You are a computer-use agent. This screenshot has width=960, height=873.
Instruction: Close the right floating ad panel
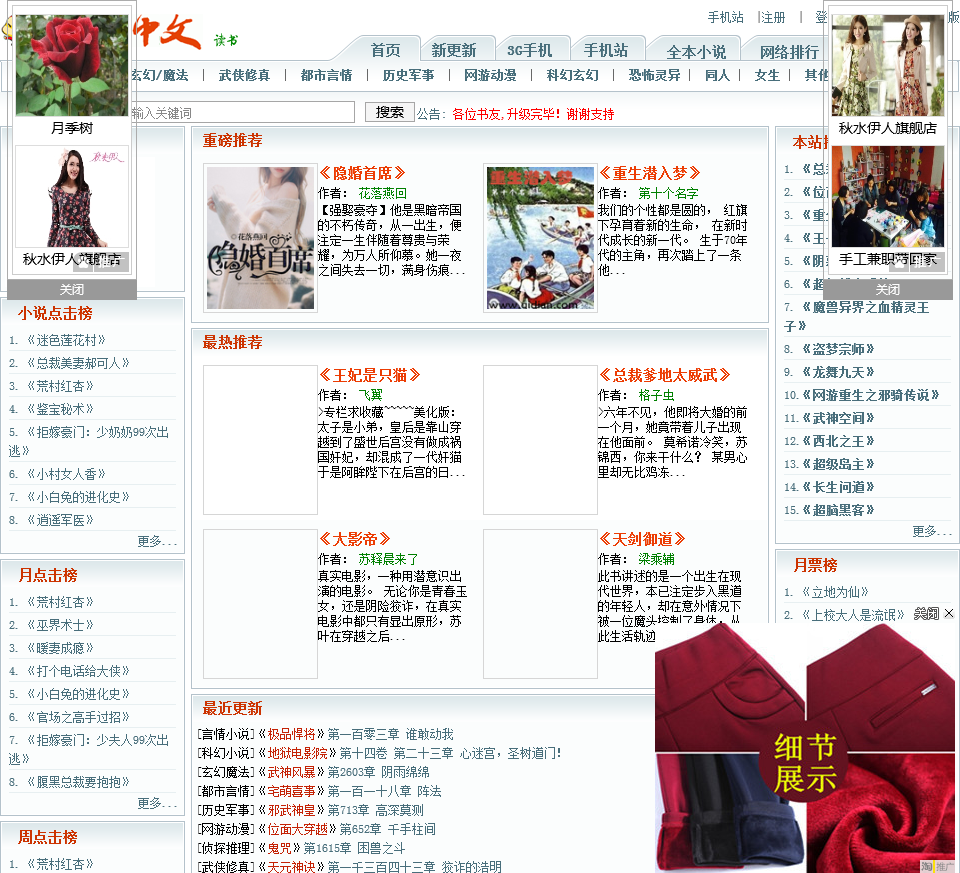pyautogui.click(x=888, y=290)
